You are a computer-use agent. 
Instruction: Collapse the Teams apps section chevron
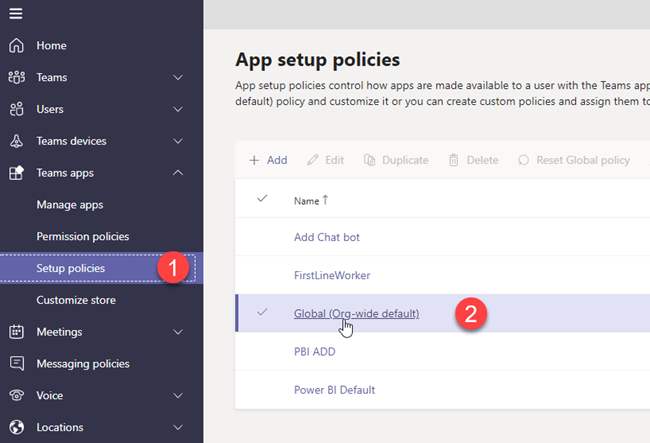[178, 173]
